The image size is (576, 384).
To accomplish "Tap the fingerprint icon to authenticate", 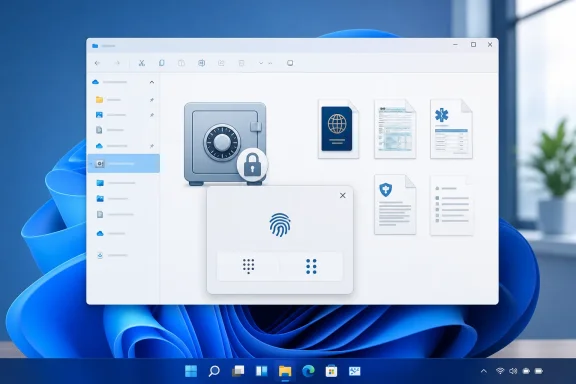I will tap(280, 225).
